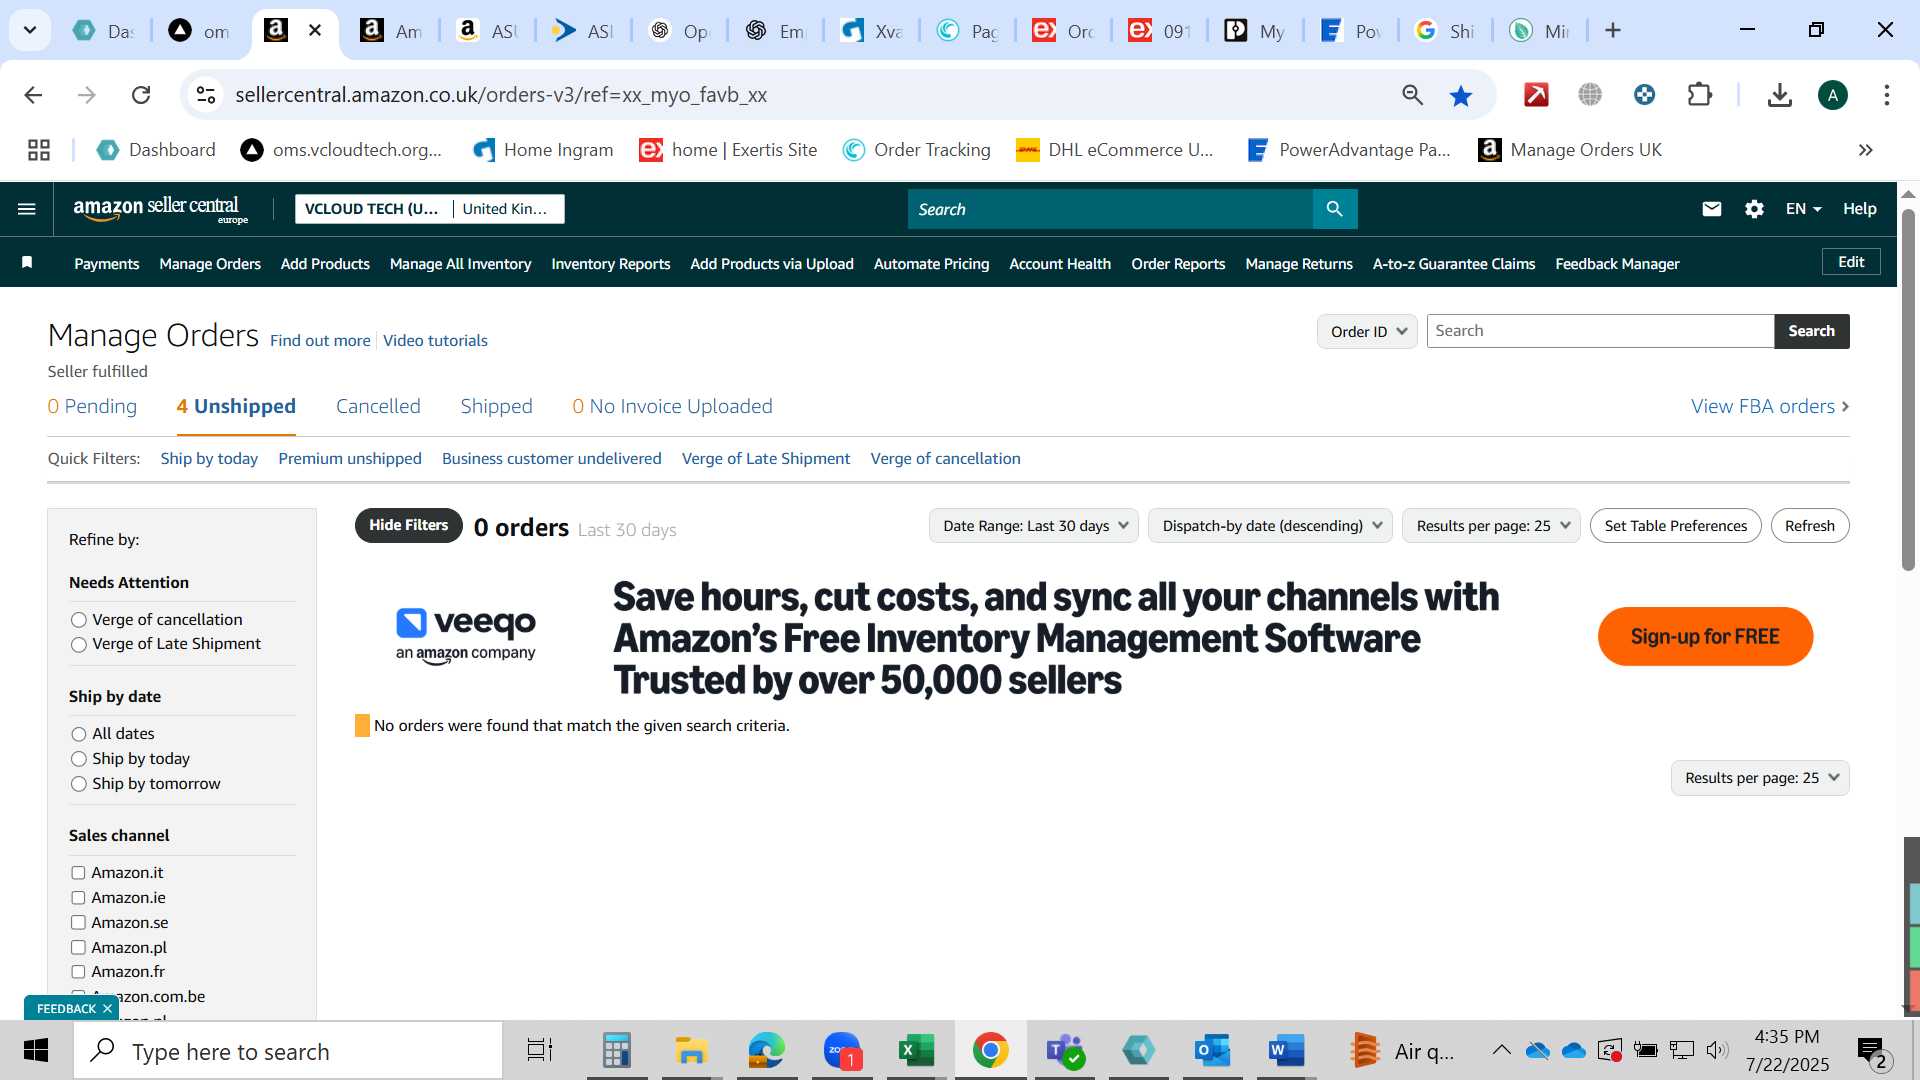Click the Set Table Preferences button
Screen dimensions: 1920x1080
[1676, 526]
